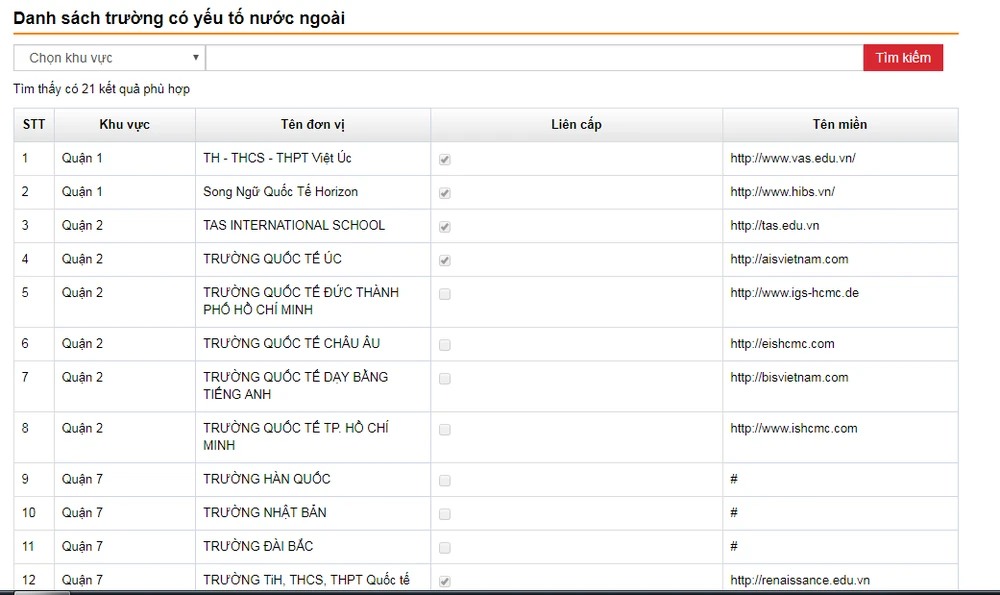This screenshot has height=595, width=1000.
Task: Open the http://eishcmc.com link
Action: (x=782, y=344)
